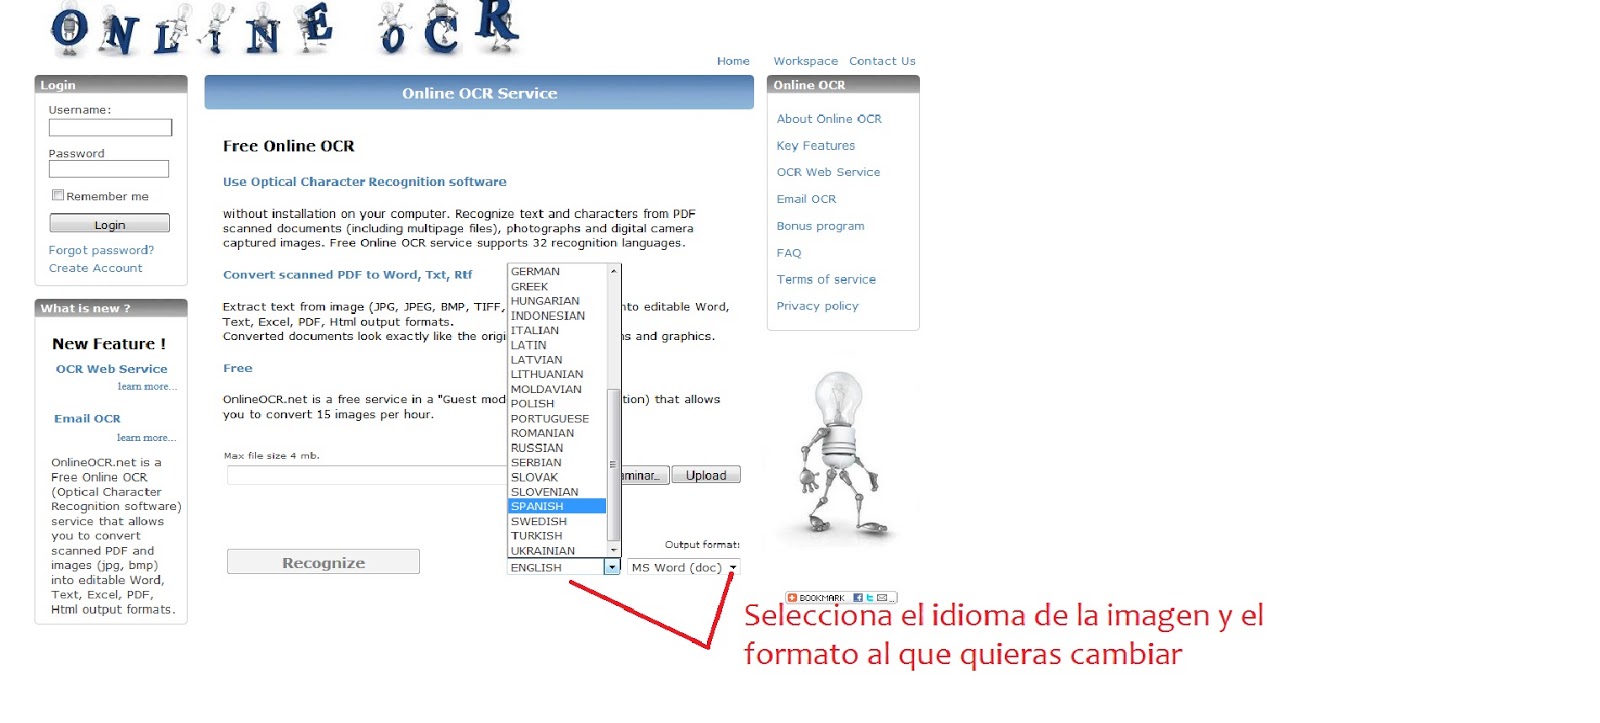Click the language list scroll up arrow
Screen dimensions: 1600x723
coord(614,271)
